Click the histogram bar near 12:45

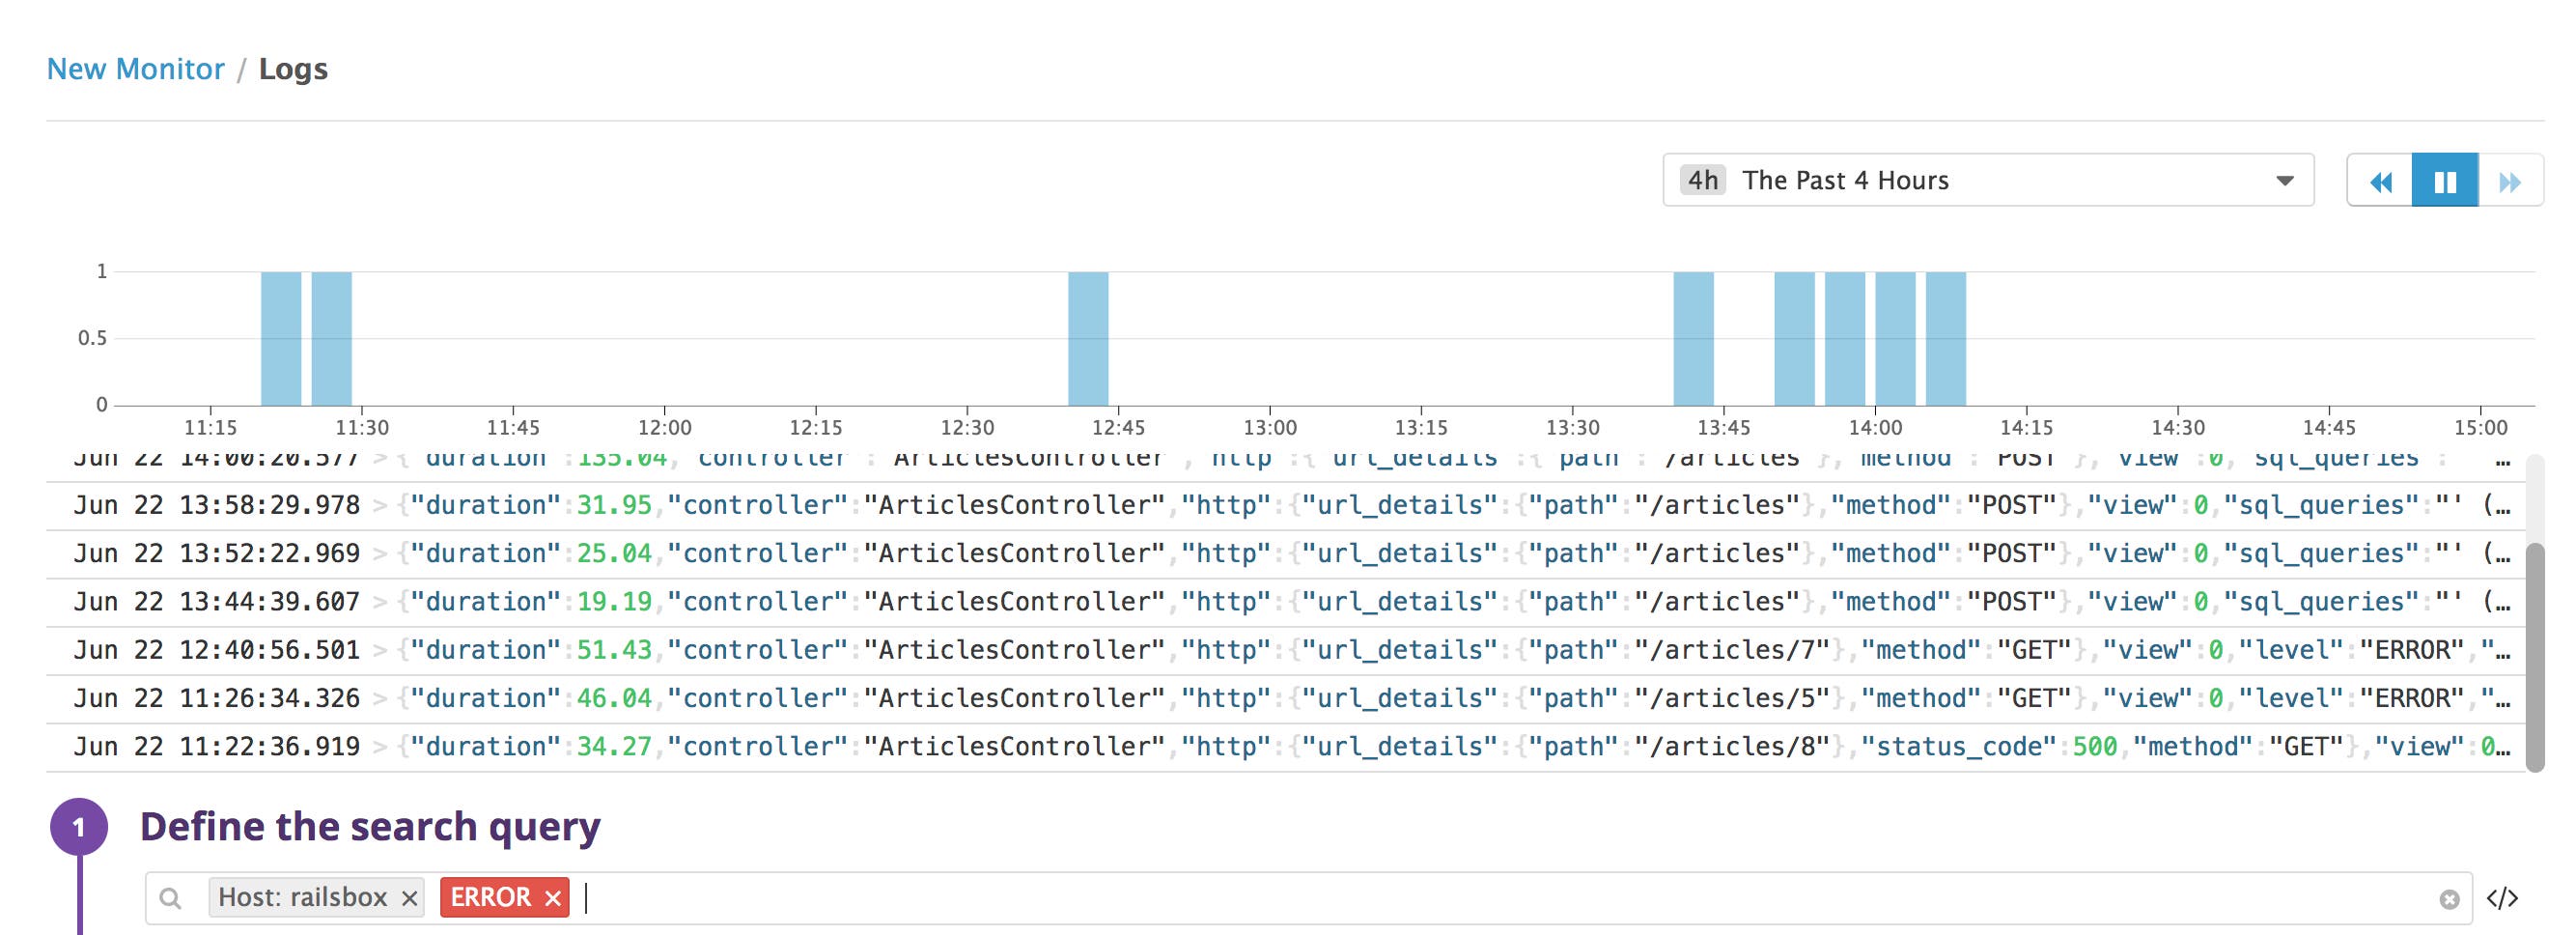1087,338
